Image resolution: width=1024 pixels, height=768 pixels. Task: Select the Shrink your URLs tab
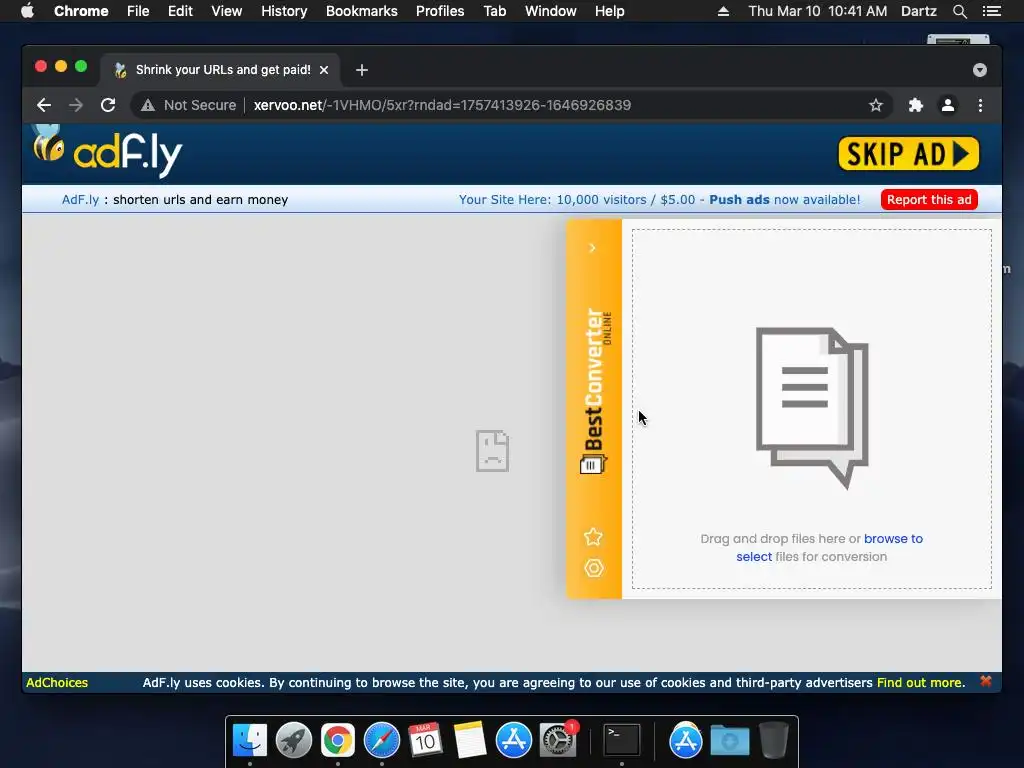pos(220,70)
